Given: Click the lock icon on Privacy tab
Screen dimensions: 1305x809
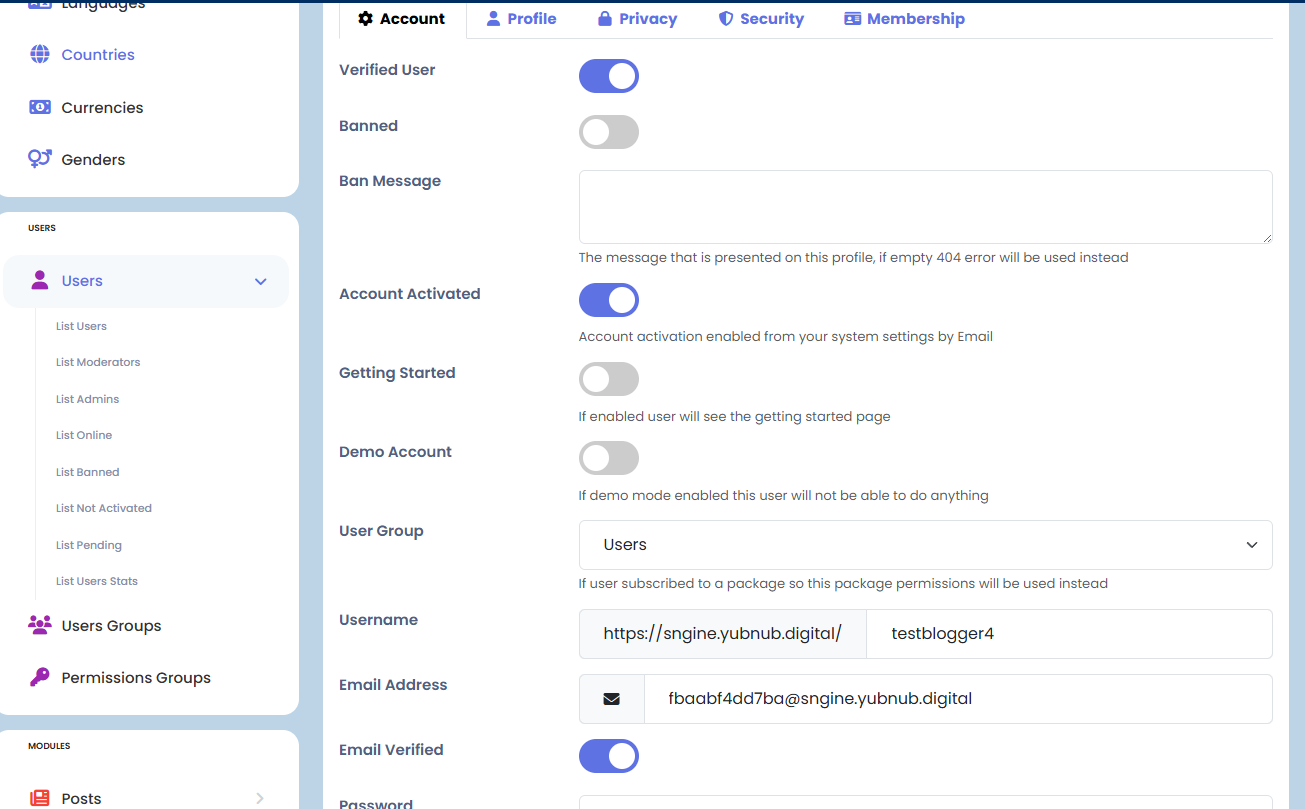Looking at the screenshot, I should click(x=605, y=18).
